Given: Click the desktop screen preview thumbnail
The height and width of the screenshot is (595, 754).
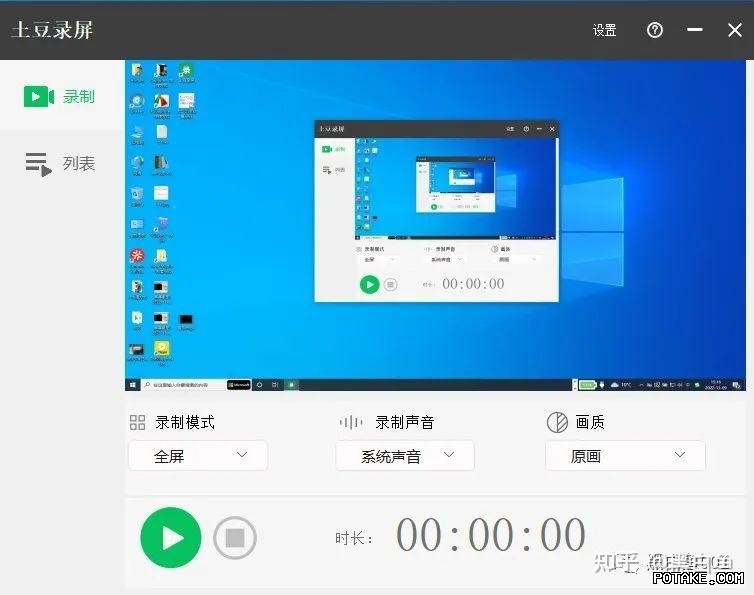Looking at the screenshot, I should (435, 225).
